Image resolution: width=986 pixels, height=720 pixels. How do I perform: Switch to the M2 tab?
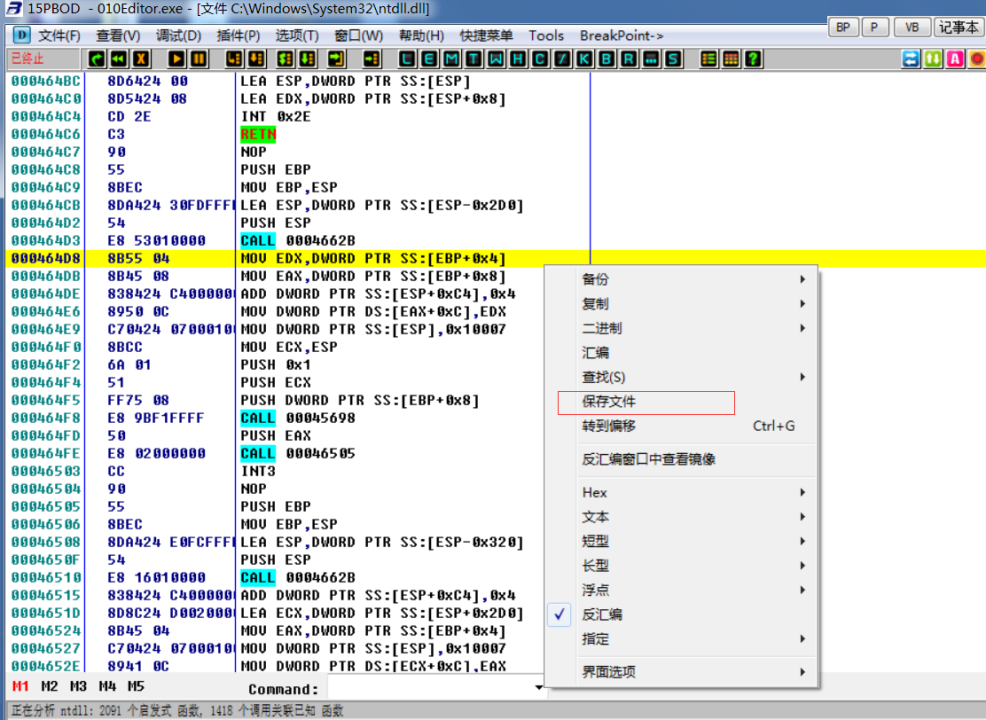pos(49,687)
